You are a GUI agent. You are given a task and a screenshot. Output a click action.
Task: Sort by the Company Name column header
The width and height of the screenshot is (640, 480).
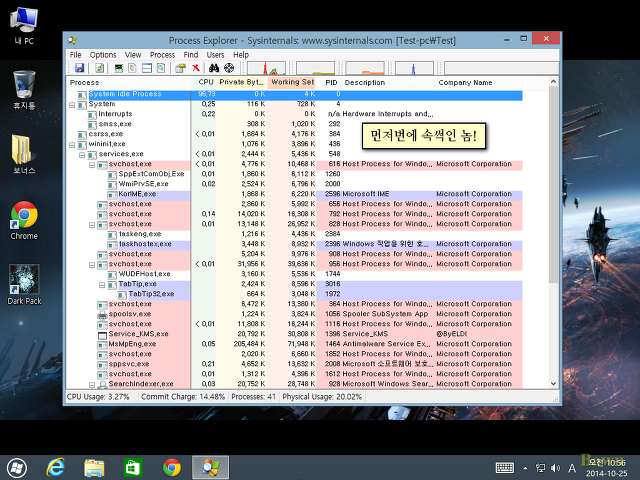tap(478, 82)
